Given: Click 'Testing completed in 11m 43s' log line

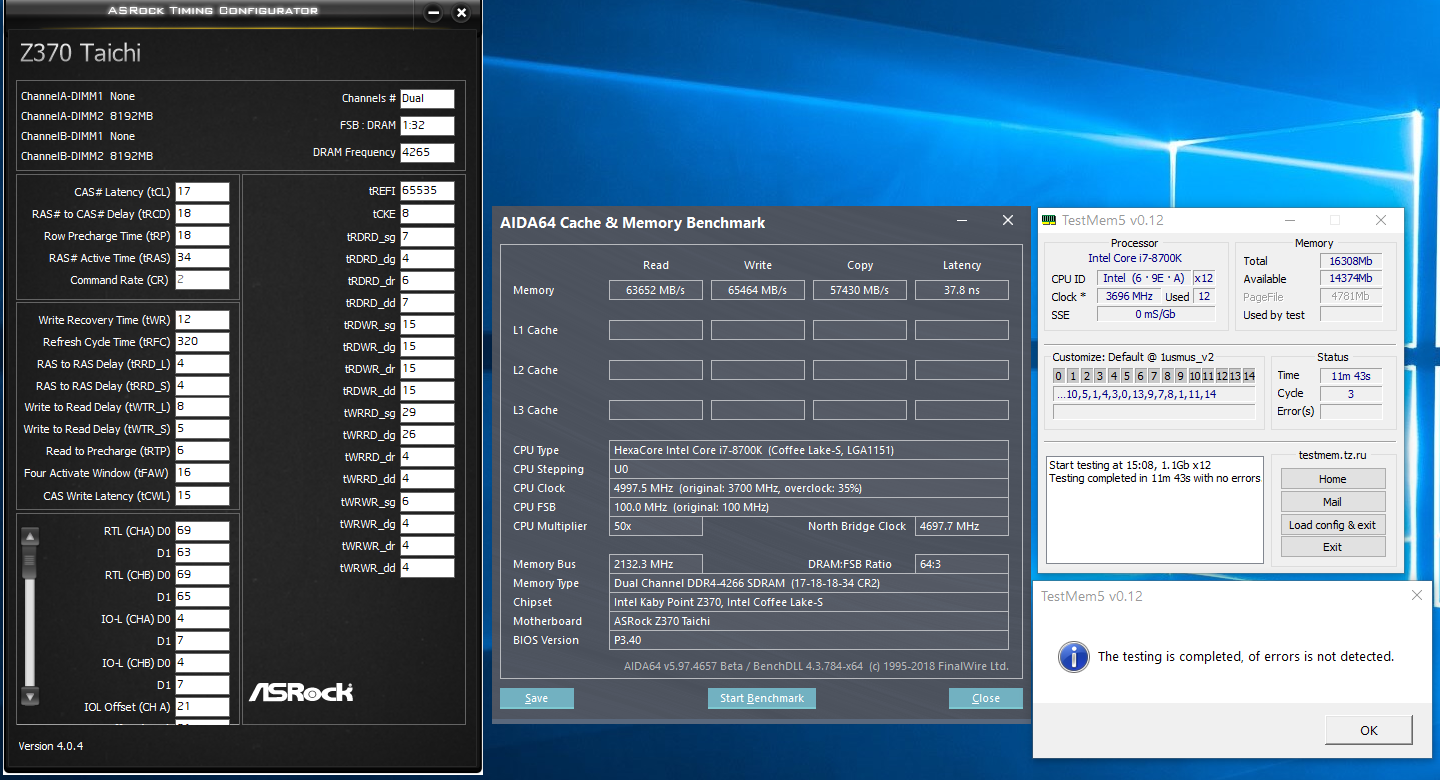Looking at the screenshot, I should (1155, 478).
